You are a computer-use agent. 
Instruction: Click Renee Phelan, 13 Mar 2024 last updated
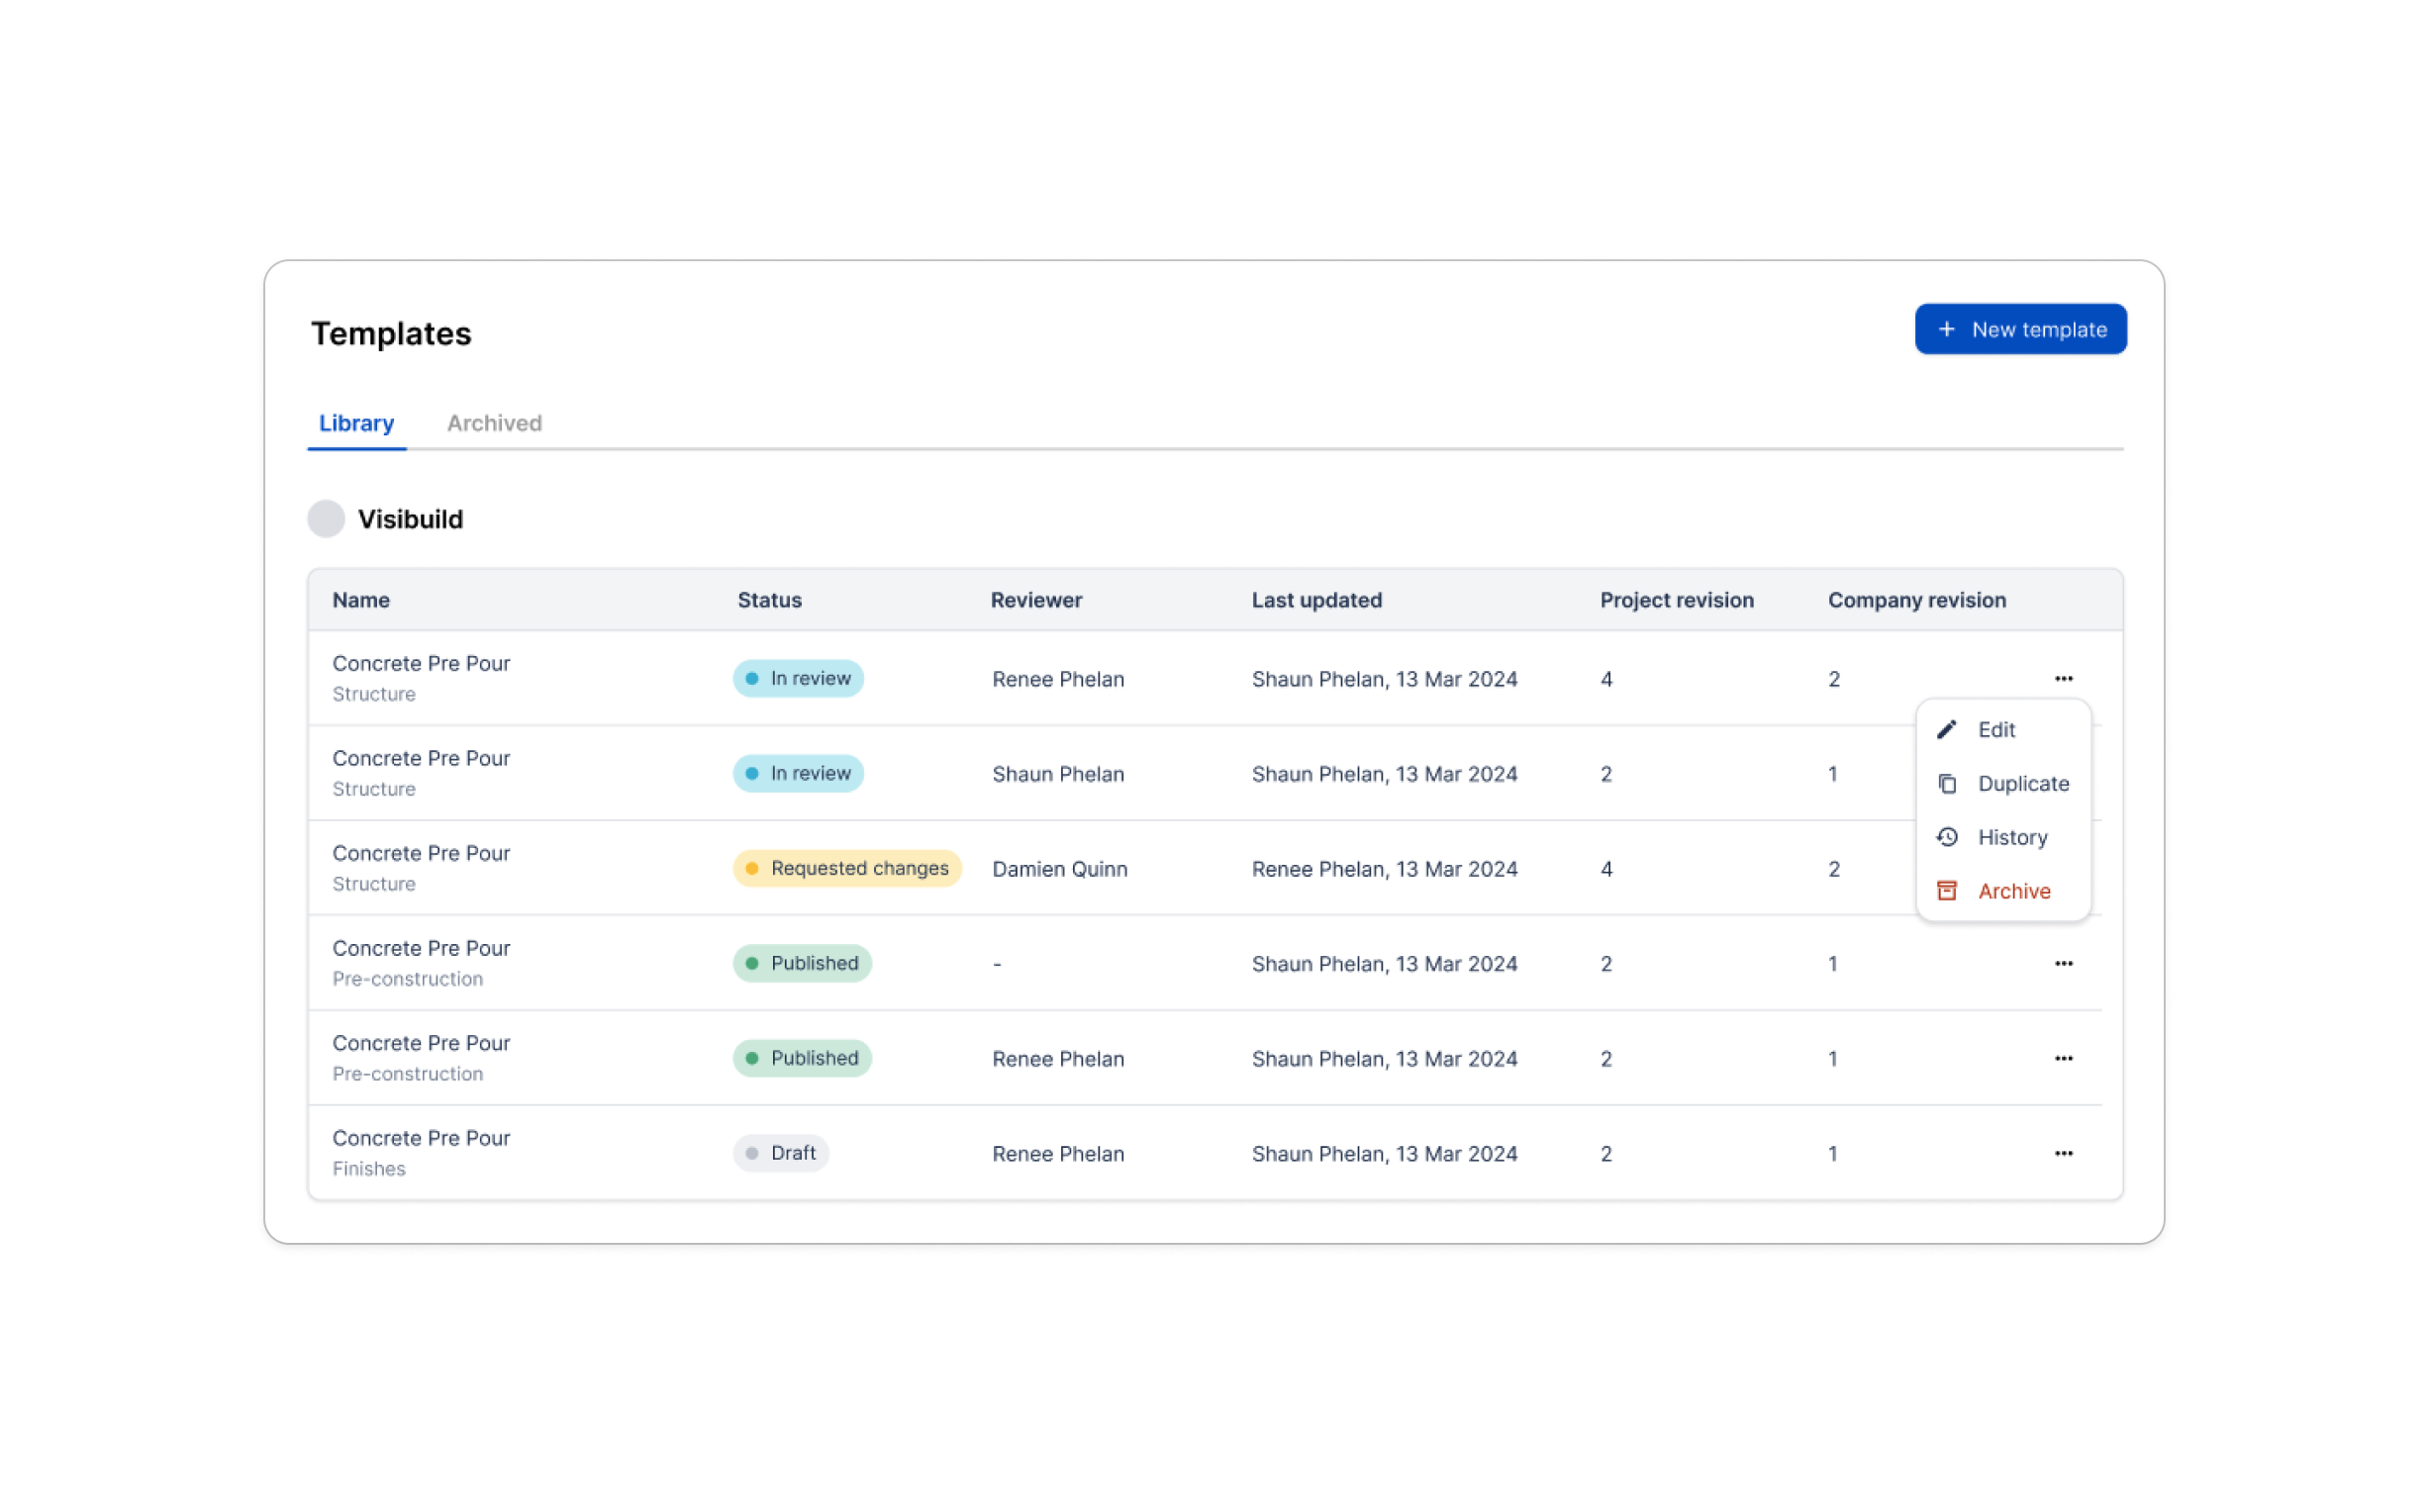[1384, 869]
